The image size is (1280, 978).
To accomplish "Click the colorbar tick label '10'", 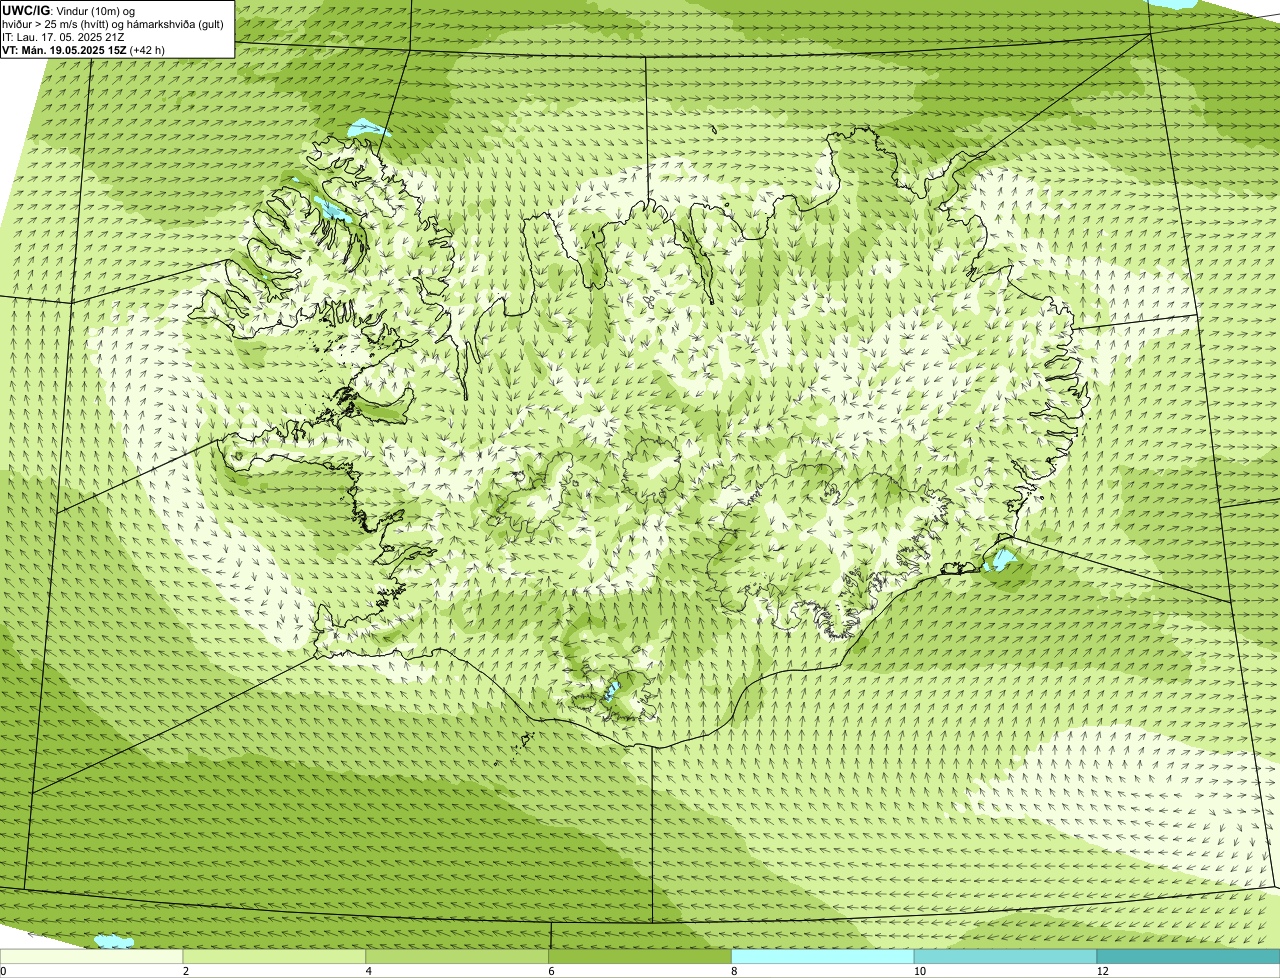I will [x=919, y=971].
